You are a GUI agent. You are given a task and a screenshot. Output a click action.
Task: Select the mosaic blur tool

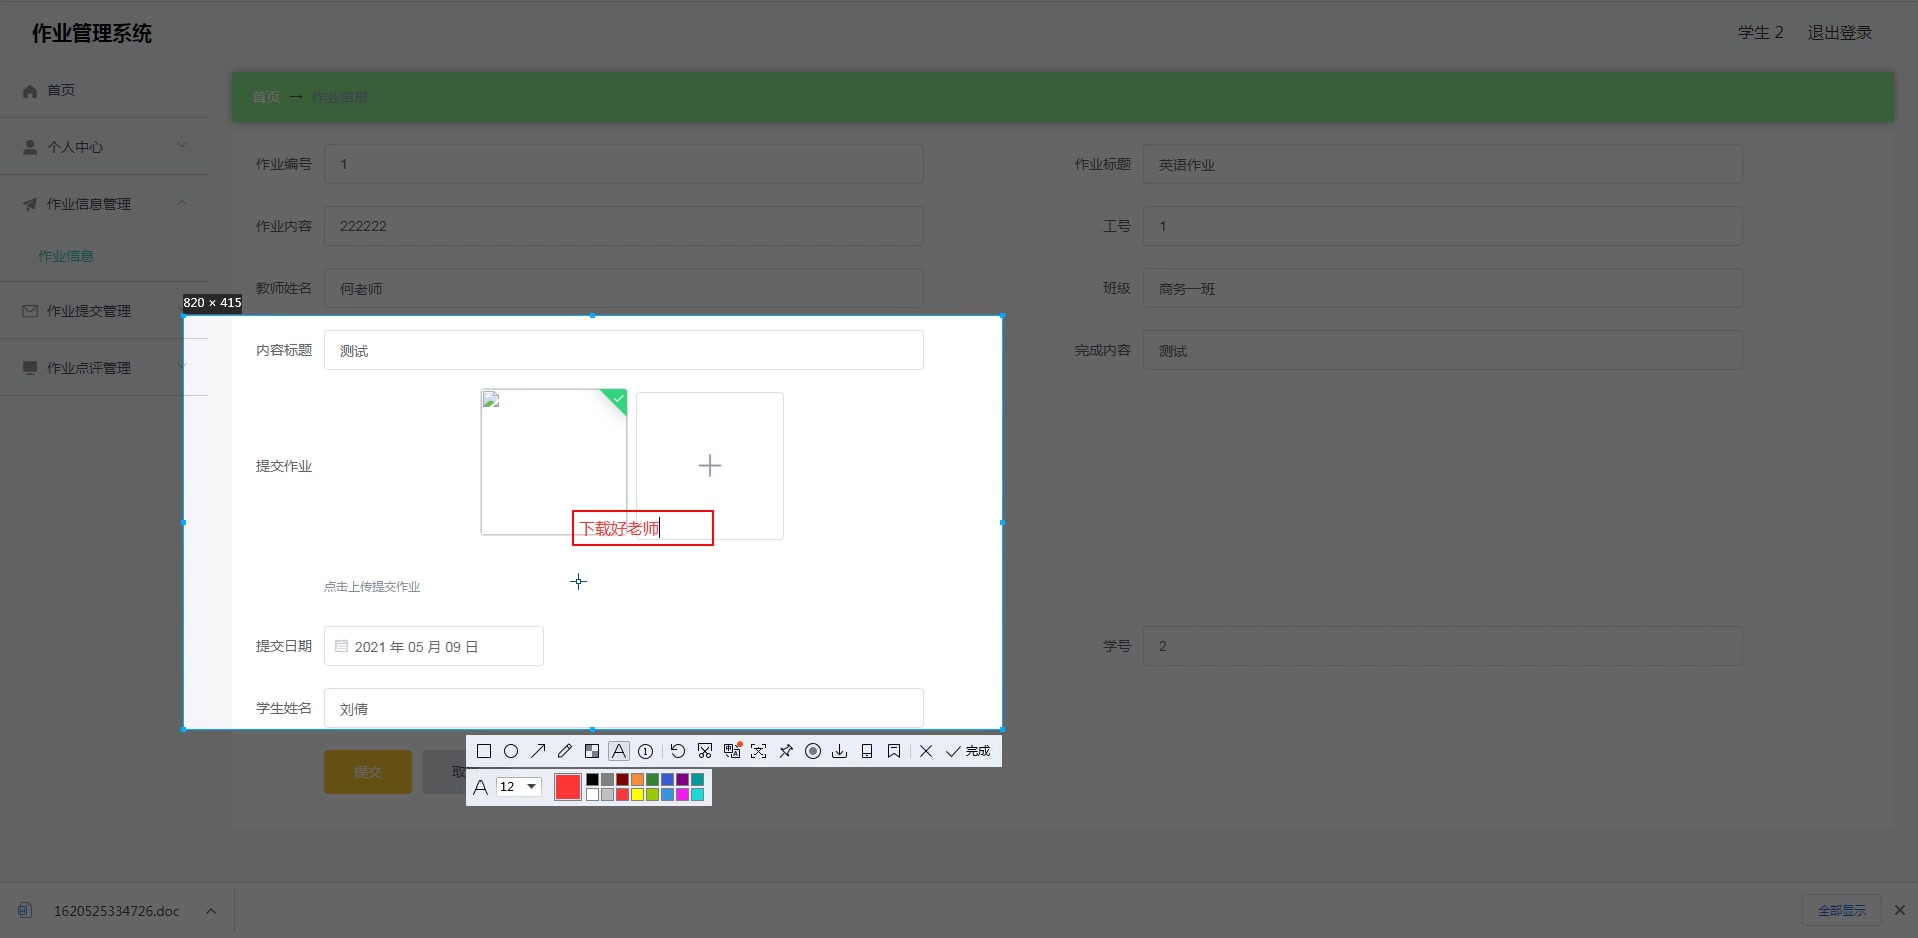coord(592,751)
